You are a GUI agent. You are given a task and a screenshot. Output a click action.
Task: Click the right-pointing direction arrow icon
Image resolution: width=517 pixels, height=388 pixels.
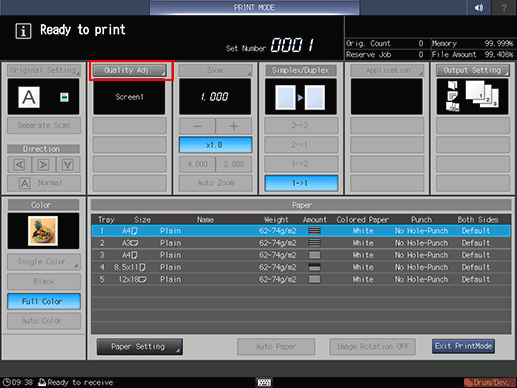tap(43, 164)
